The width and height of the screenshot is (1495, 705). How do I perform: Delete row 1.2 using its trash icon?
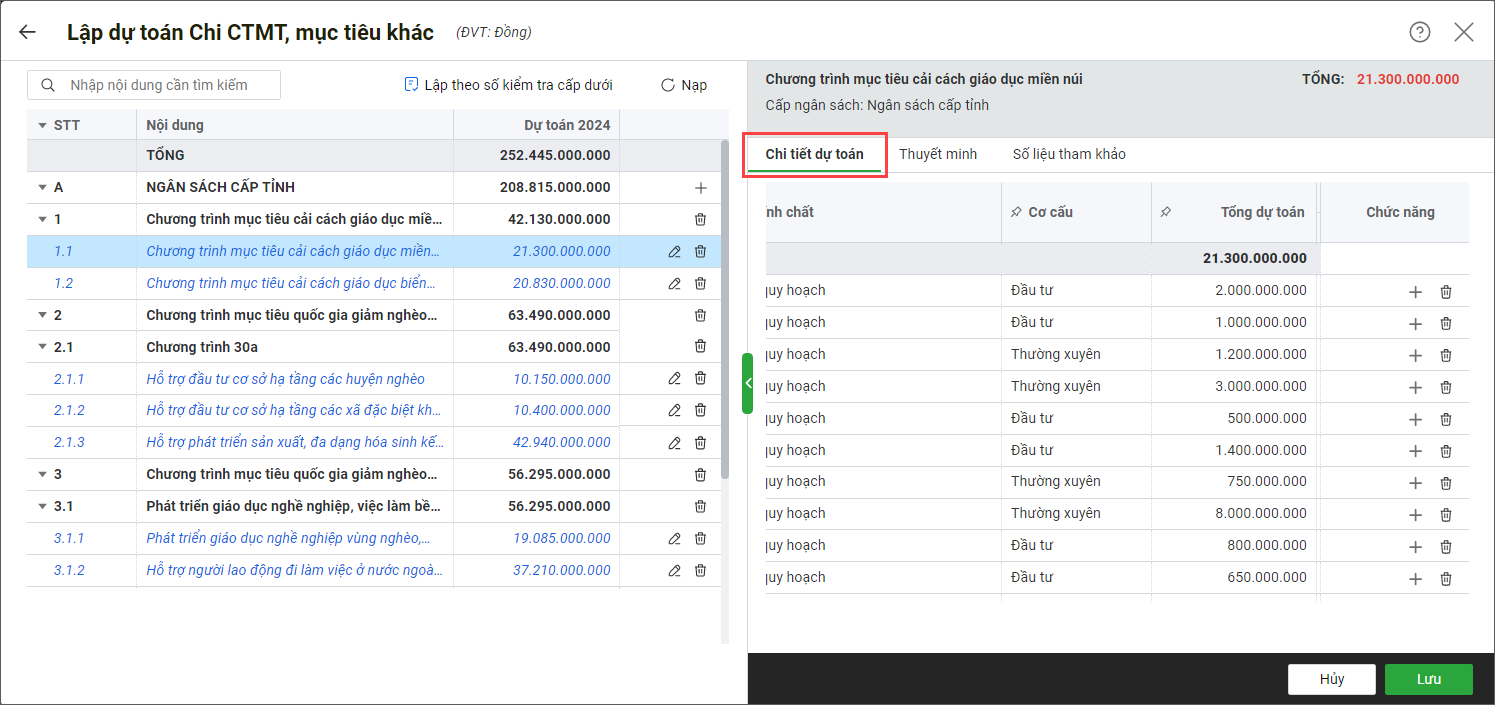(x=700, y=284)
